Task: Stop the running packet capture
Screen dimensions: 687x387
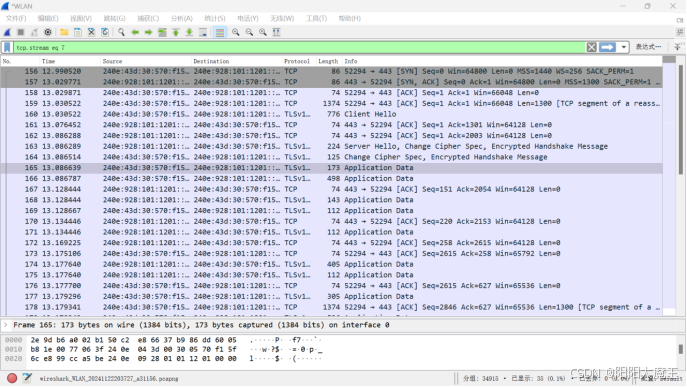Action: click(21, 32)
